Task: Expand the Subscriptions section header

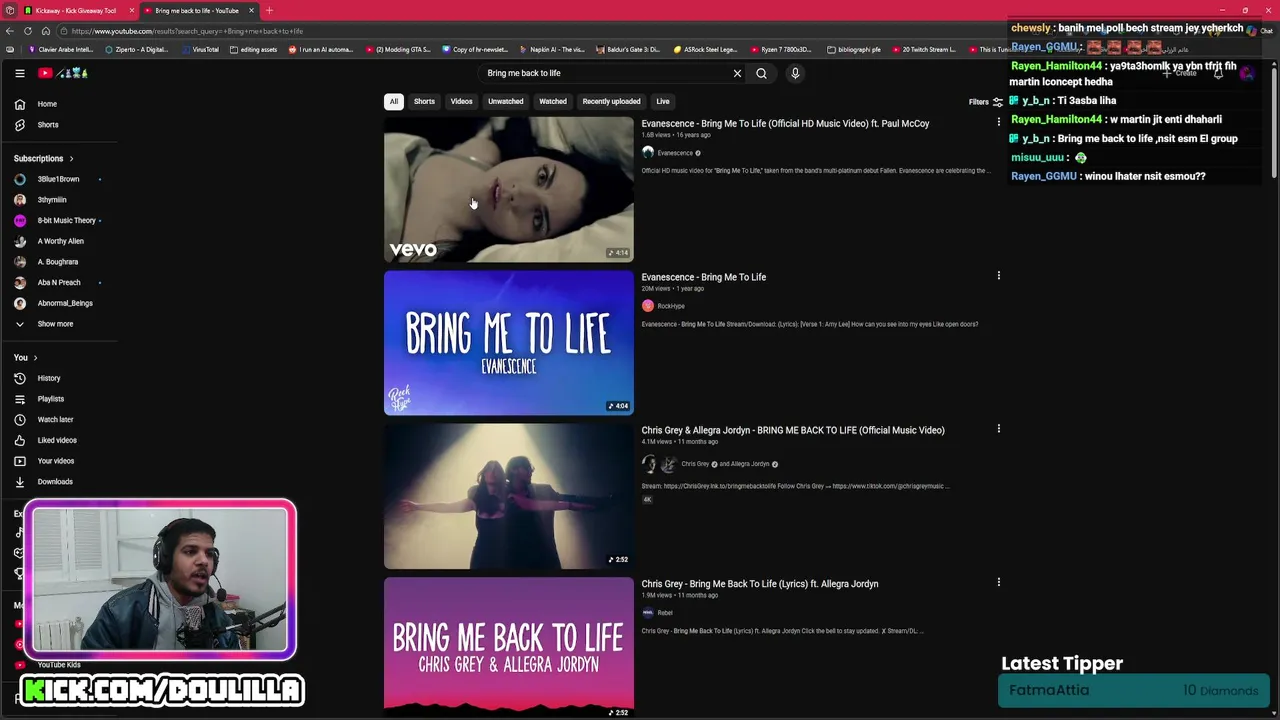Action: [43, 158]
